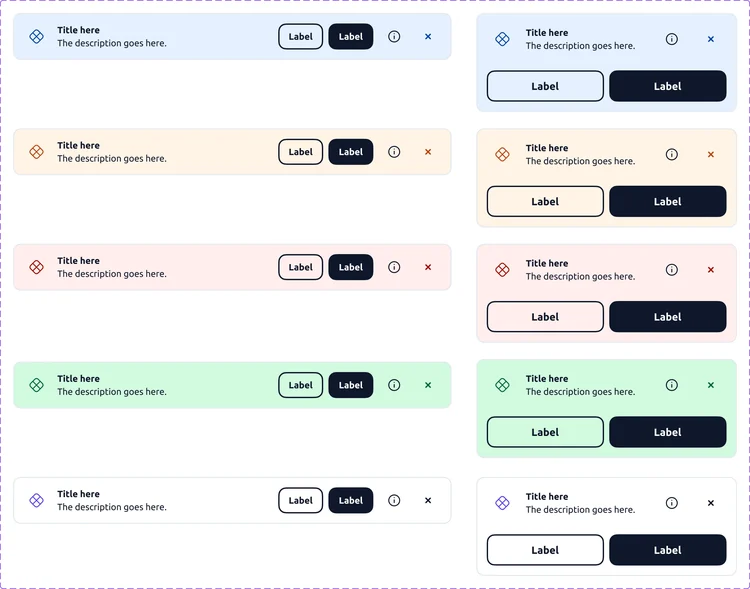The width and height of the screenshot is (750, 589).
Task: Select the large outlined Label button in red card
Action: (545, 317)
